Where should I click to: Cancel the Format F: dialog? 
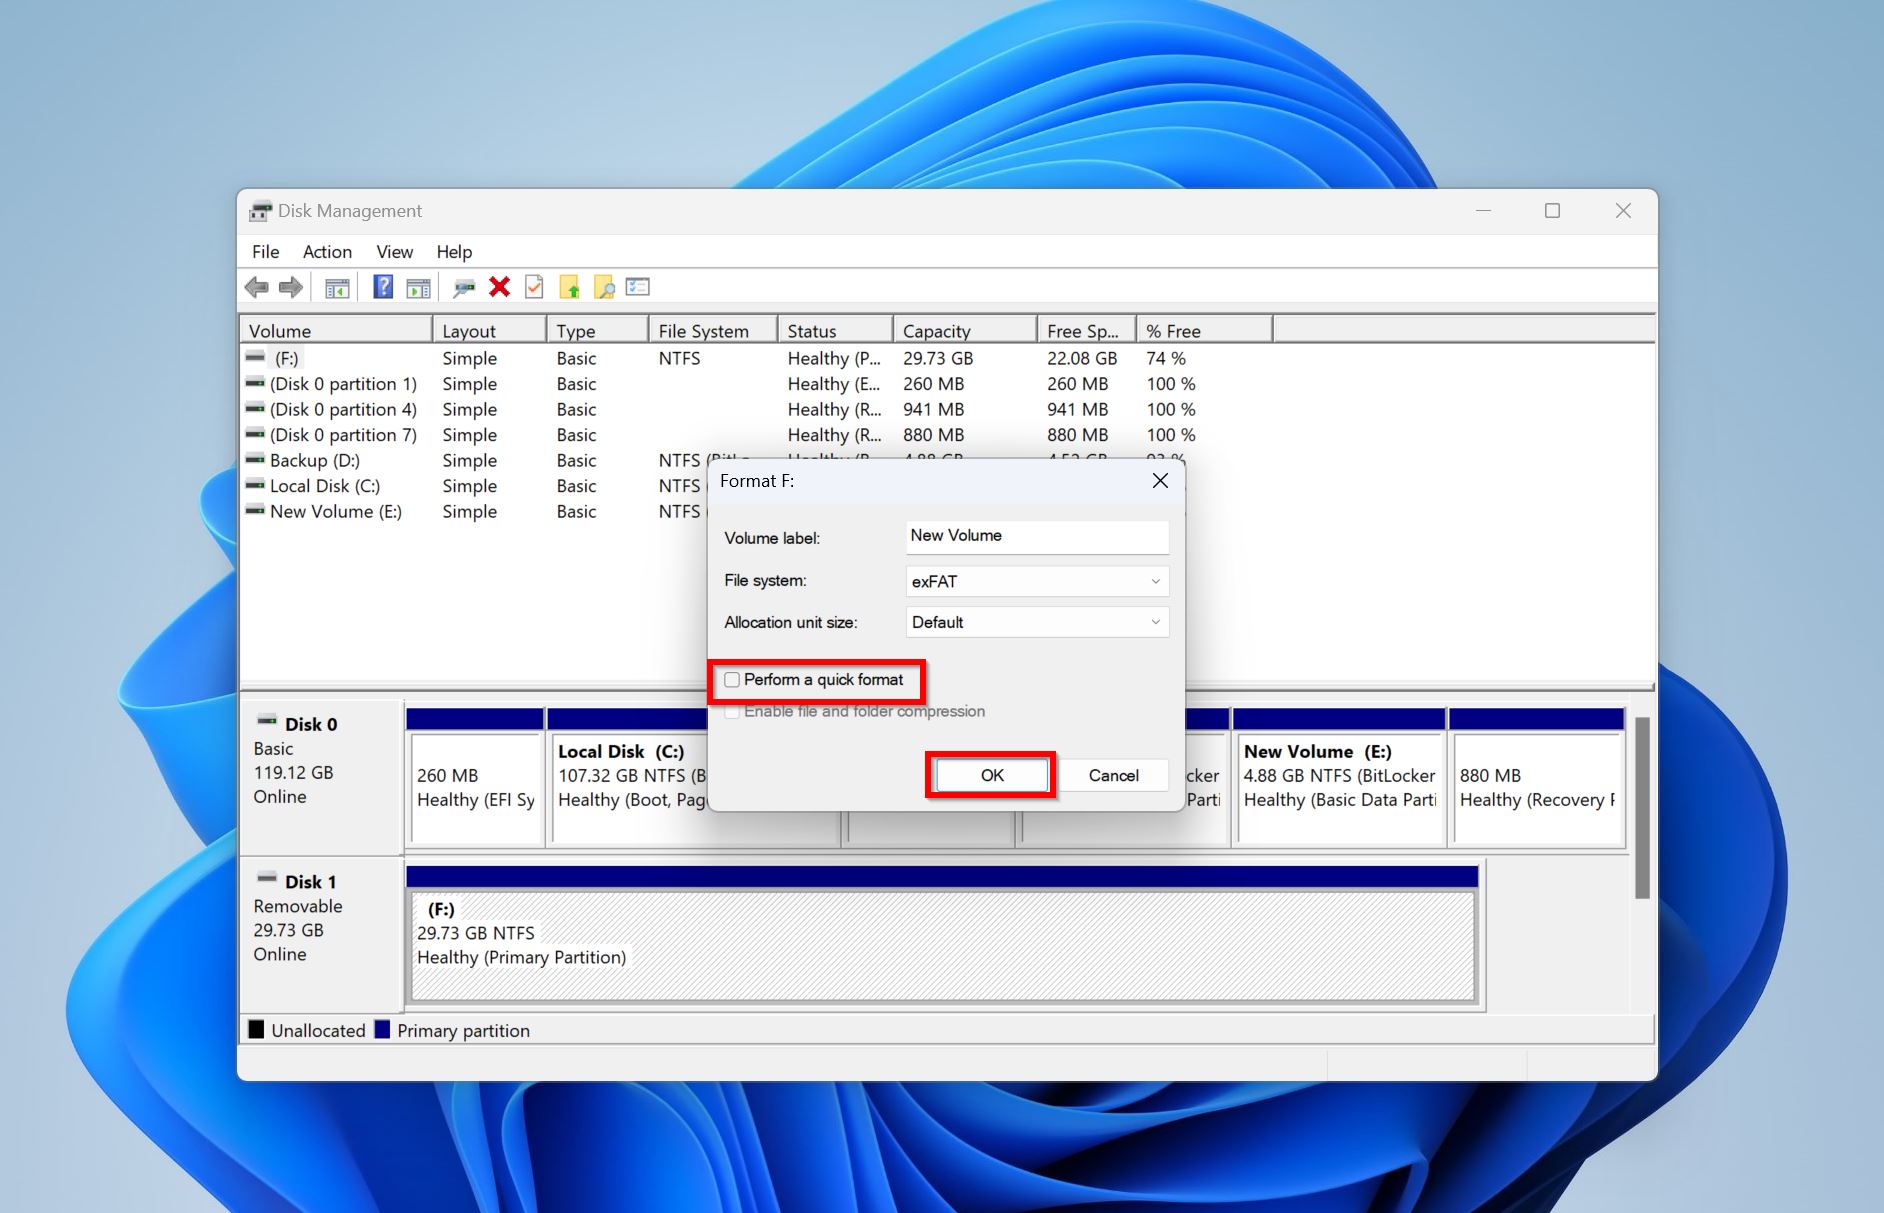click(x=1113, y=775)
